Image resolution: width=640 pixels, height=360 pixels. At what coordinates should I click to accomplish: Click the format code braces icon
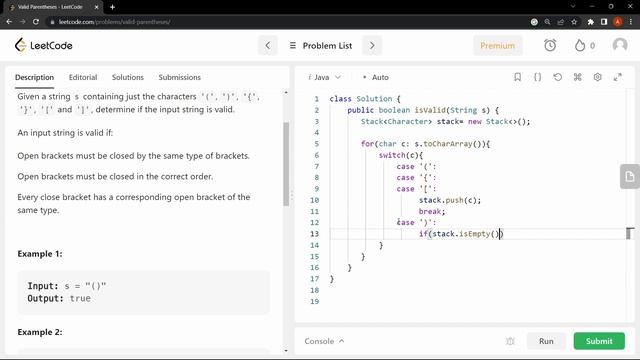538,77
